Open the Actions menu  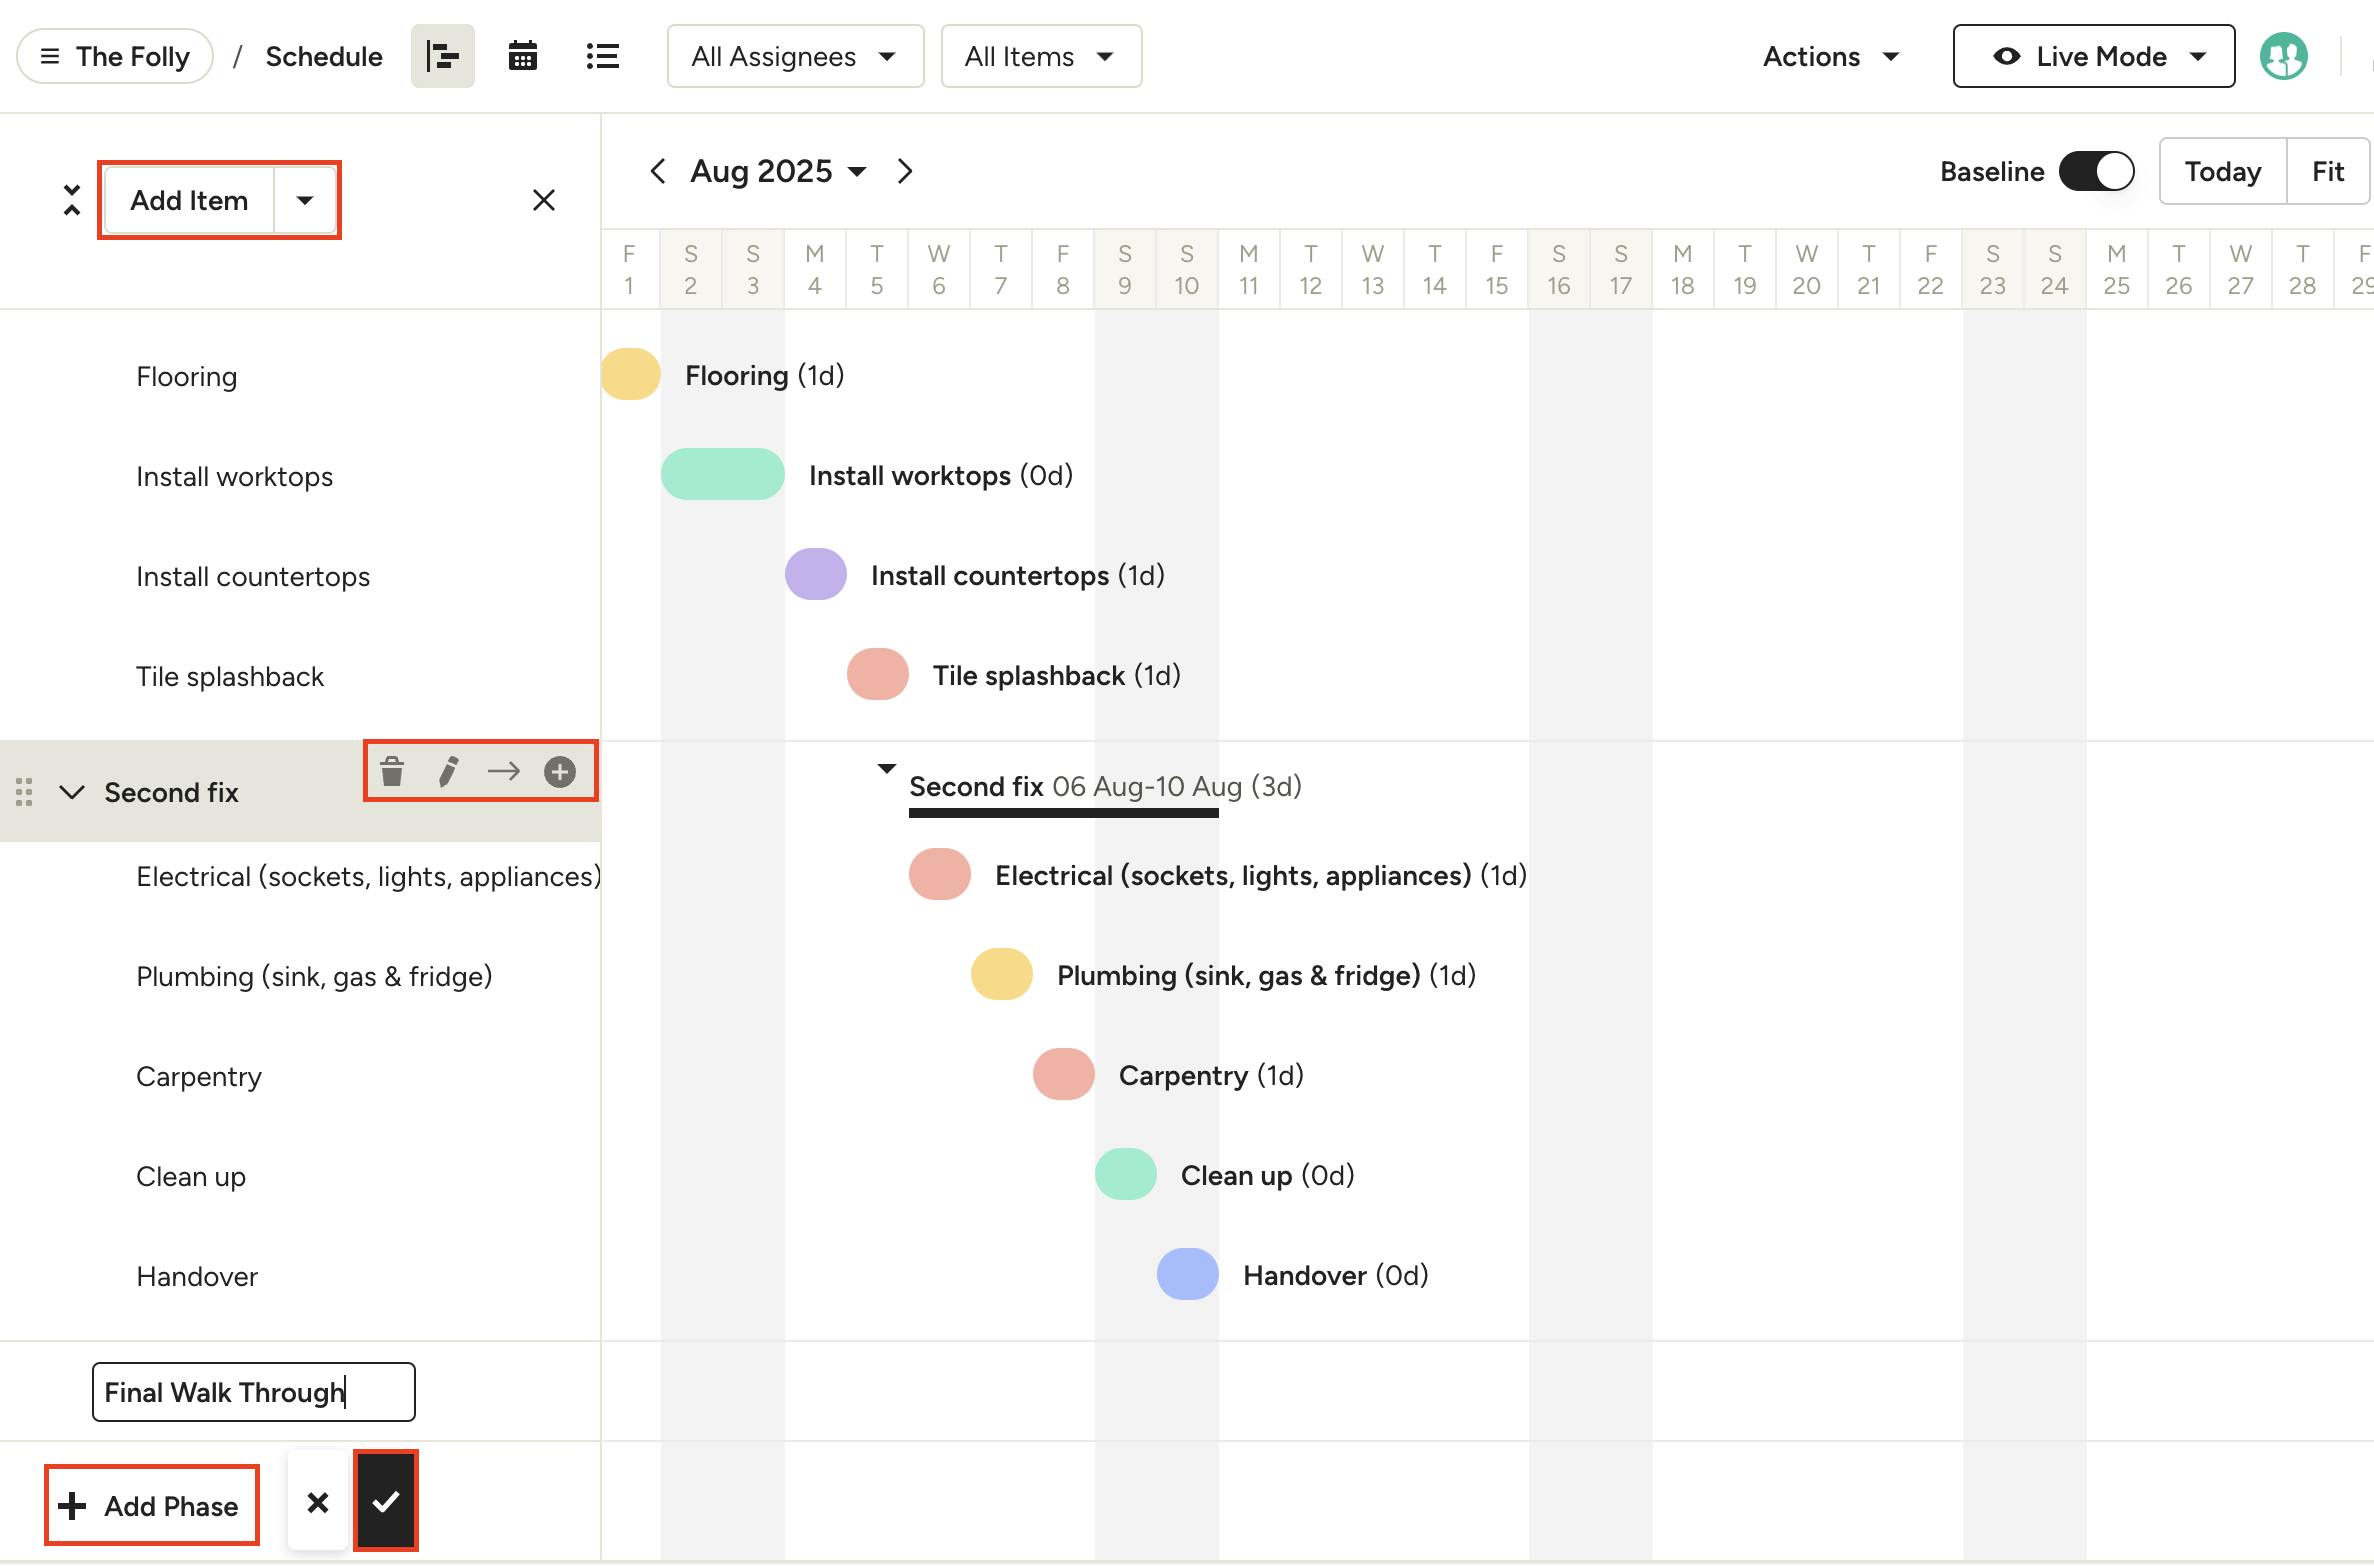click(1830, 56)
